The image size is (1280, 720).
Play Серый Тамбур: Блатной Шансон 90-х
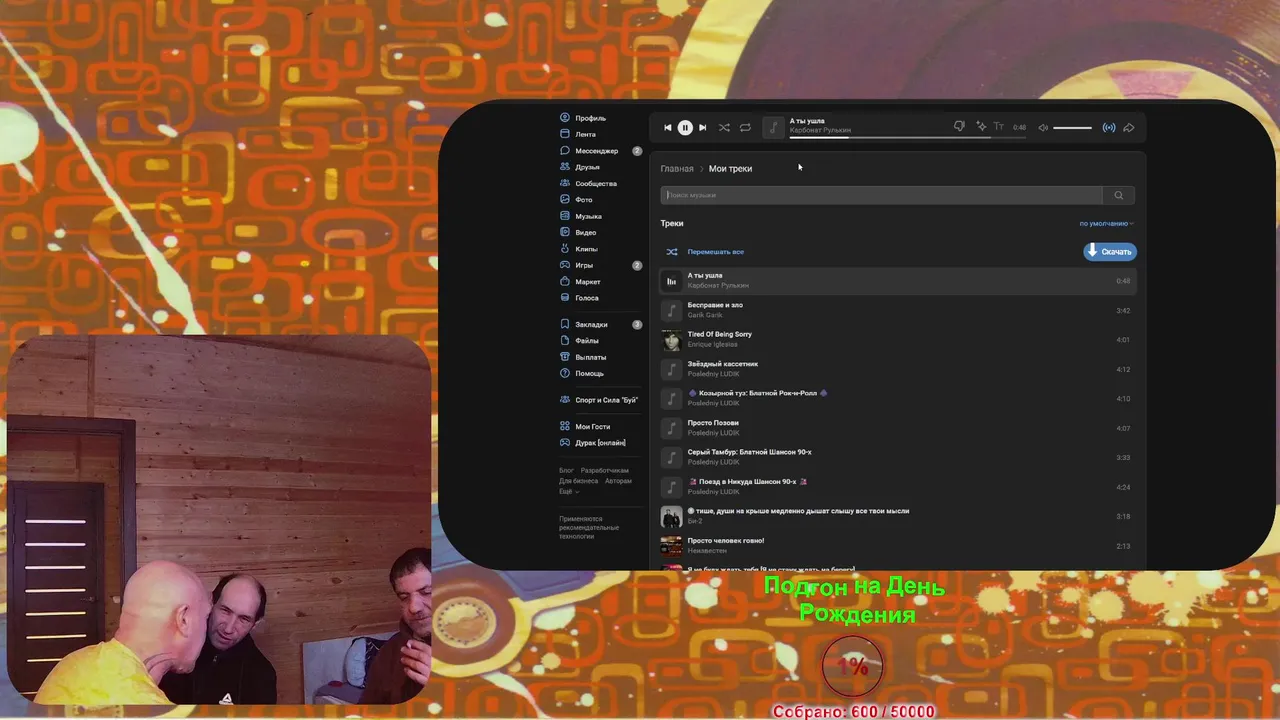[898, 458]
